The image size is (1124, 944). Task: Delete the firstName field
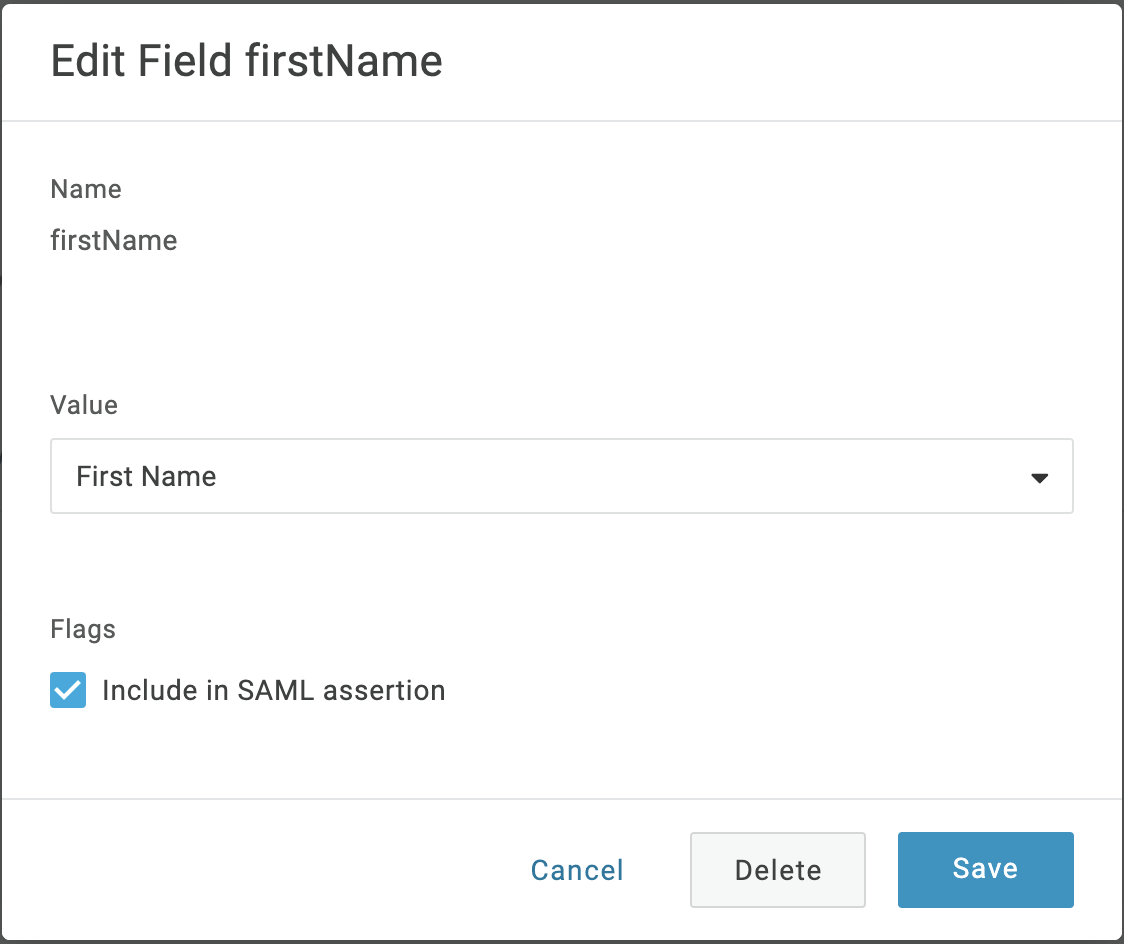tap(777, 869)
